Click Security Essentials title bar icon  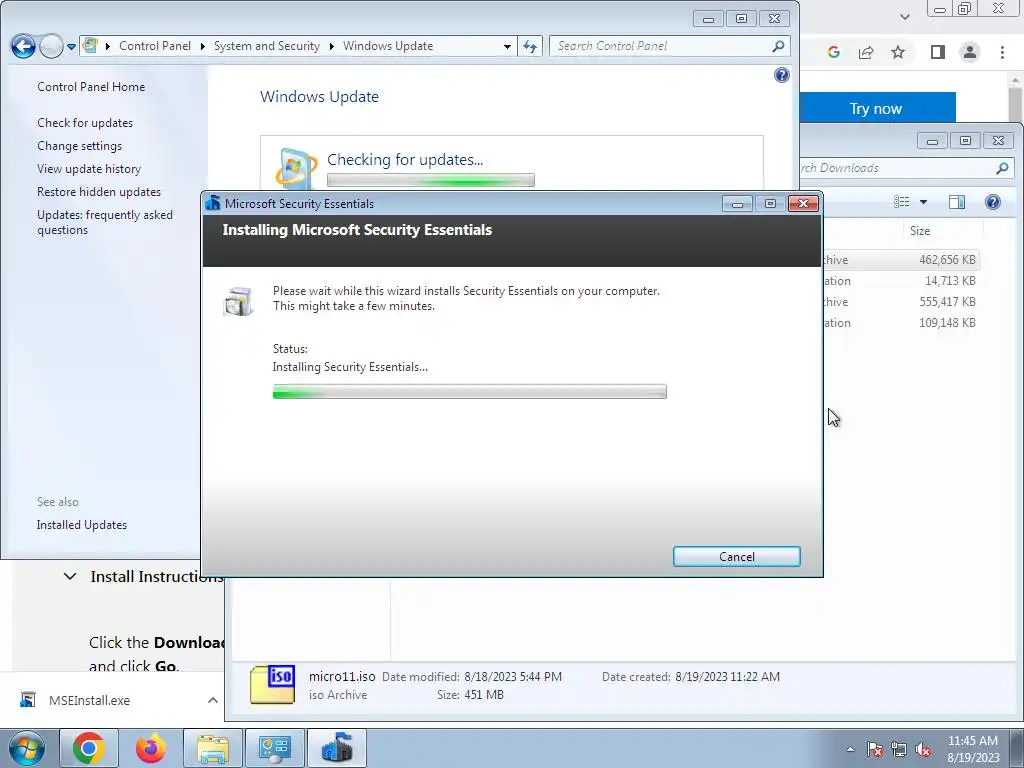[x=212, y=203]
